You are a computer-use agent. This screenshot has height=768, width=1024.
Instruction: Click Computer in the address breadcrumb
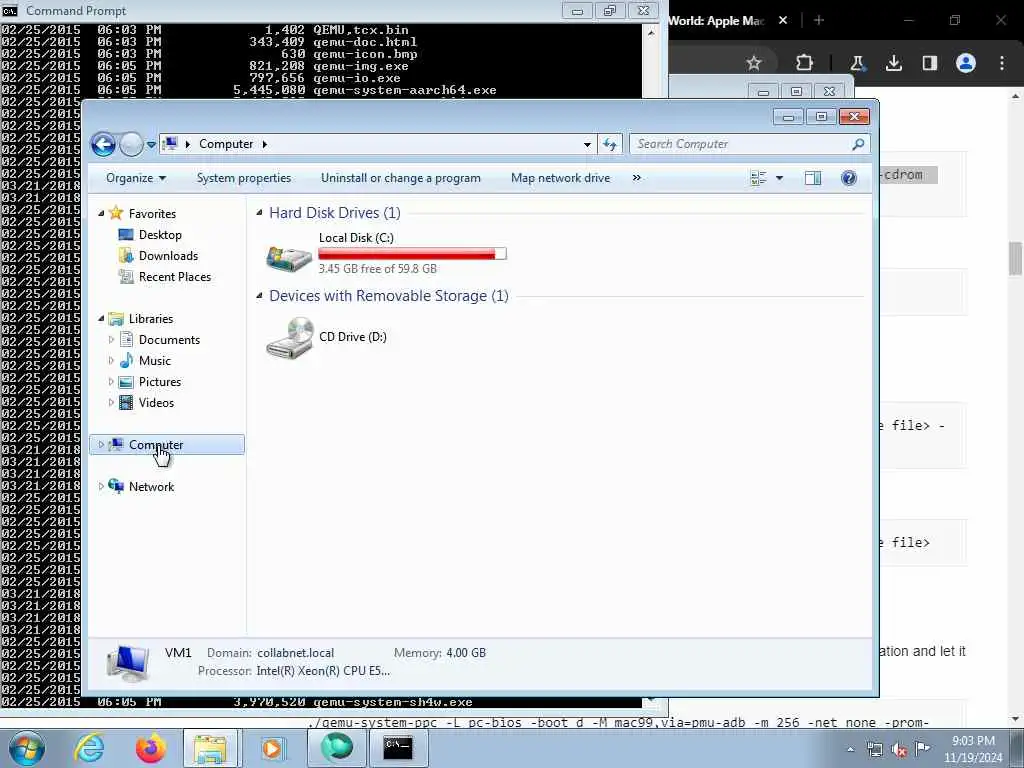226,144
